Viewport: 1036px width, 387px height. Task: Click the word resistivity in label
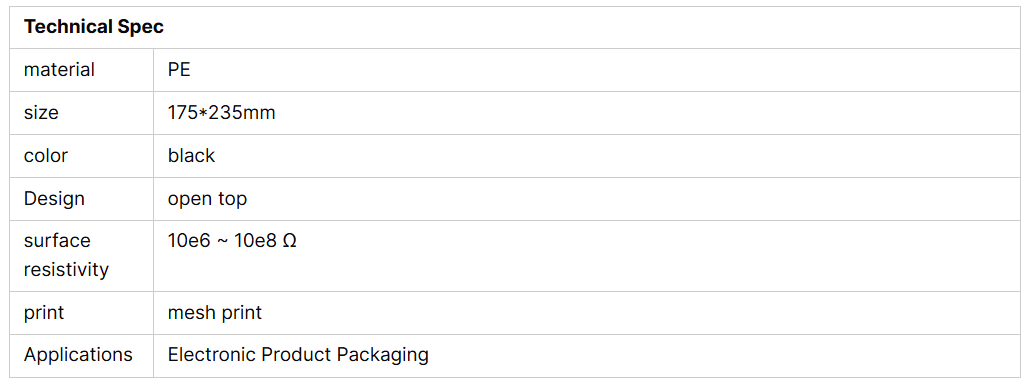pos(66,269)
